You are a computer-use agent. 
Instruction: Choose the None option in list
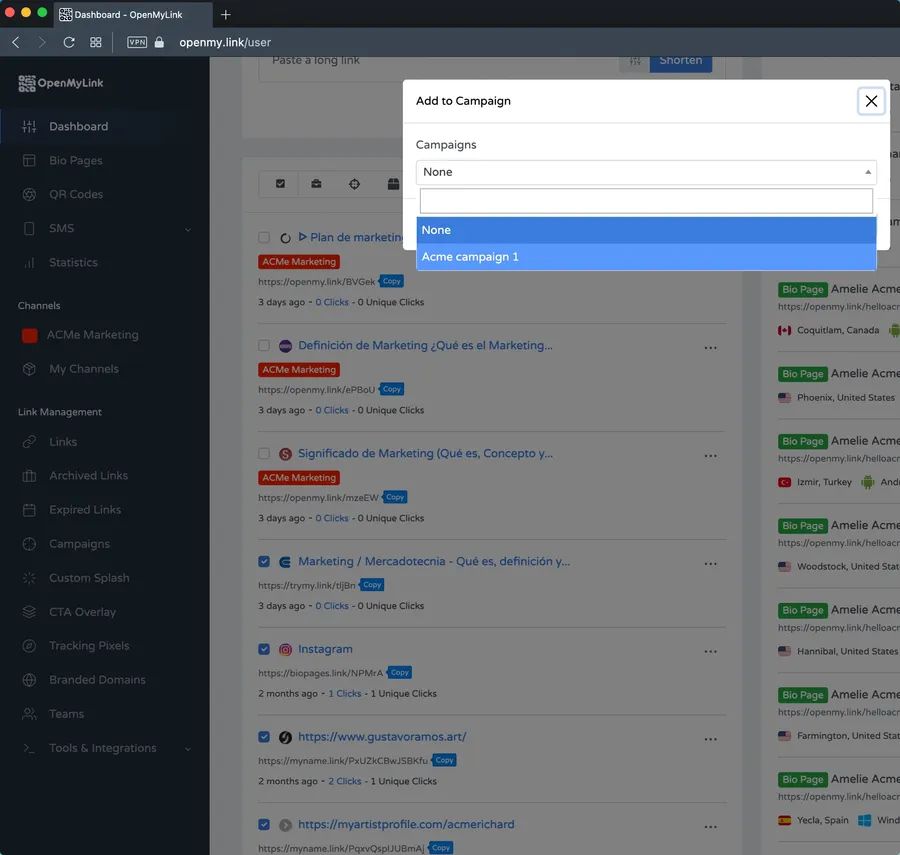[646, 230]
